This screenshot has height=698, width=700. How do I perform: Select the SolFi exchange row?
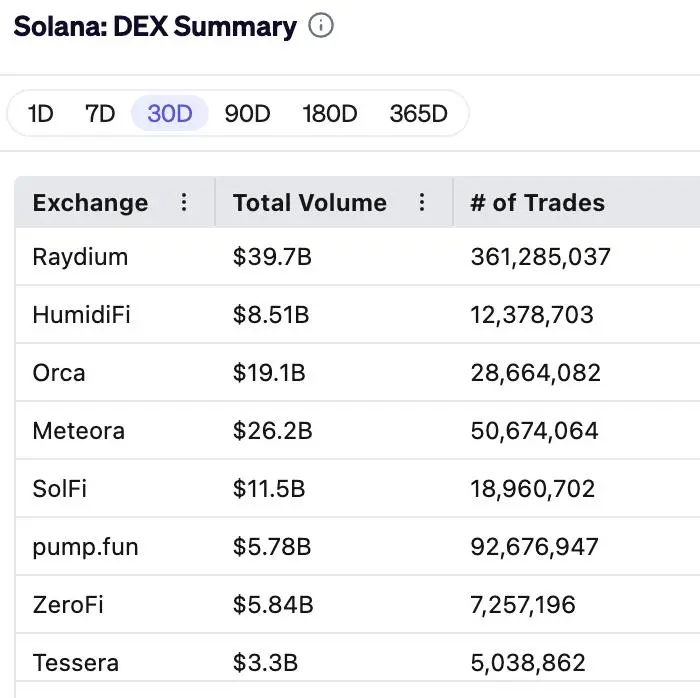point(358,488)
